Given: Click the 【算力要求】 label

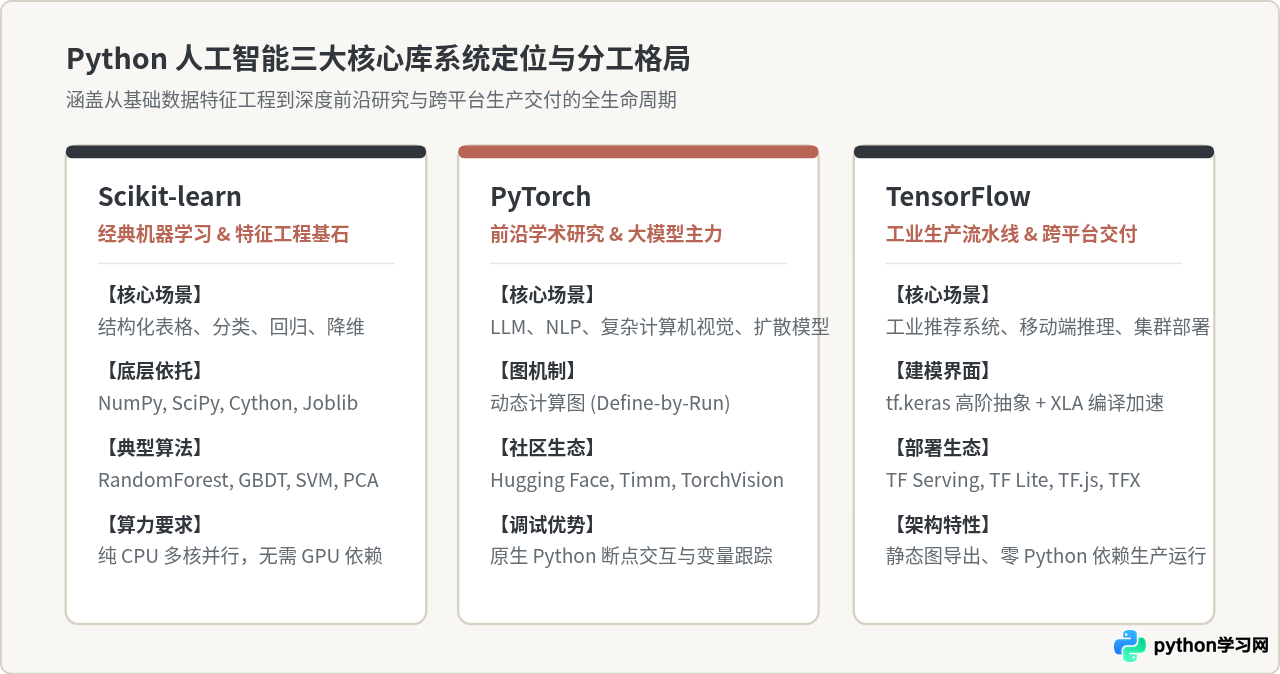Looking at the screenshot, I should point(154,524).
